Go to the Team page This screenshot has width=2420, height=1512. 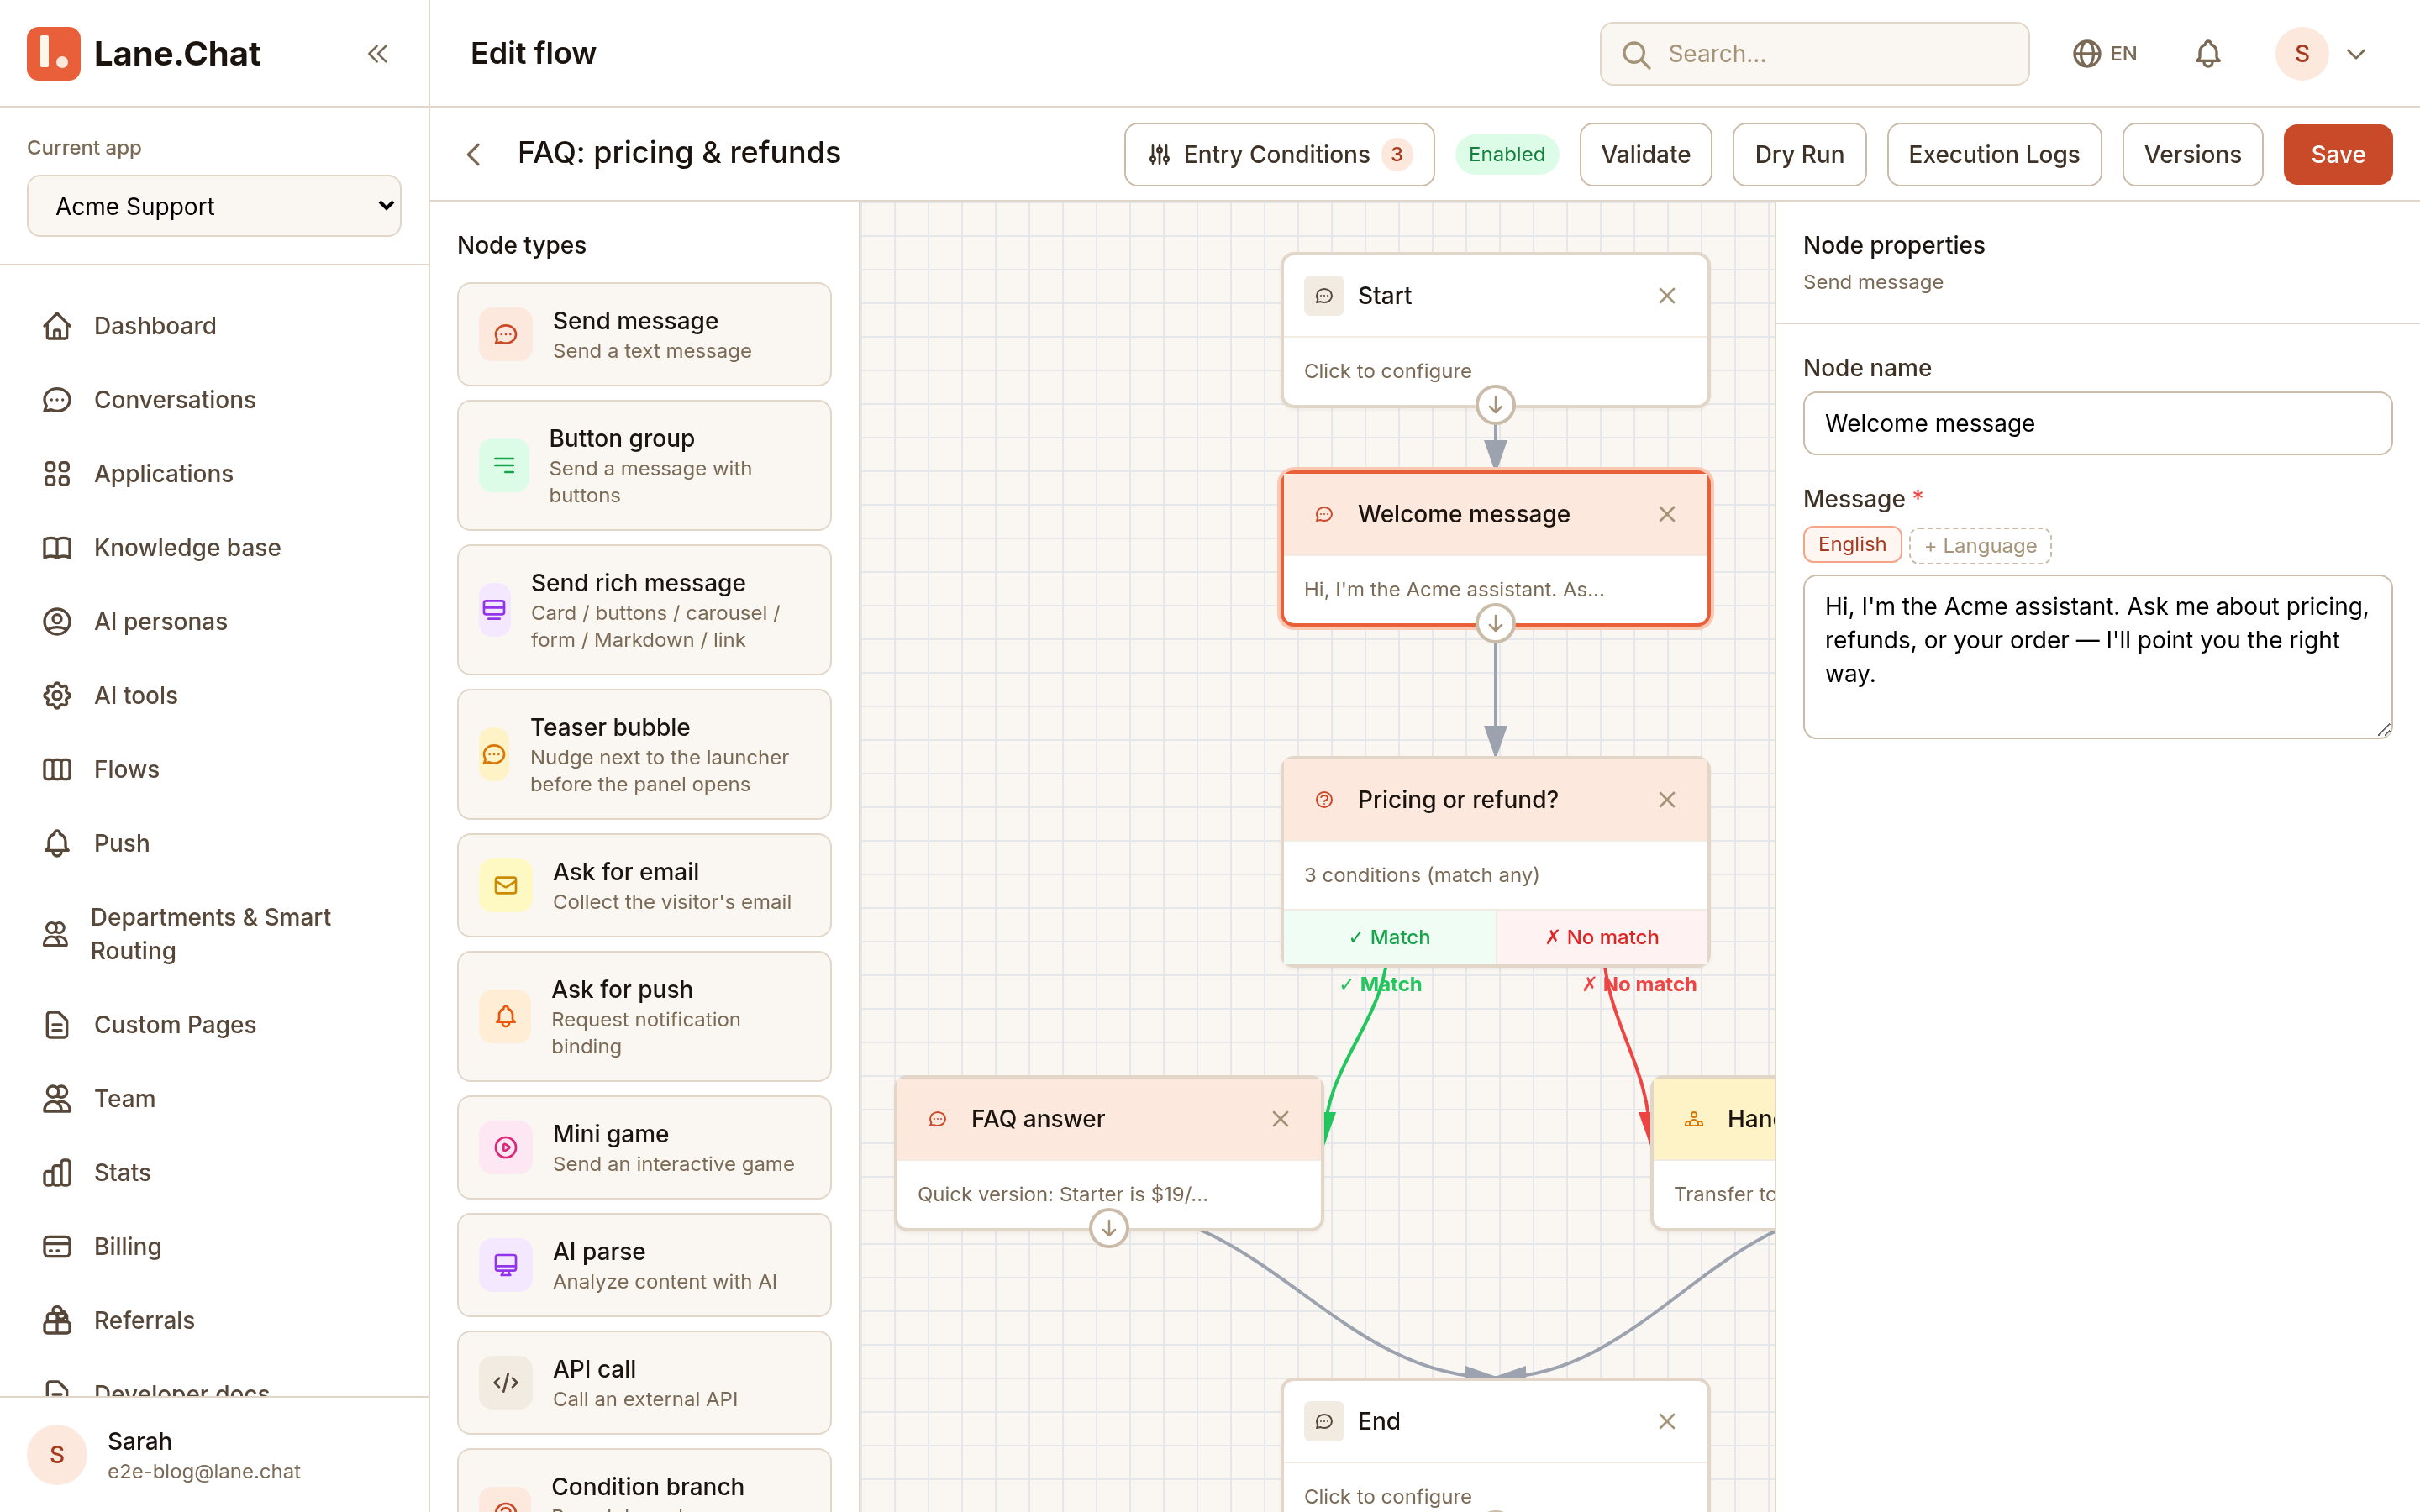[x=214, y=1099]
